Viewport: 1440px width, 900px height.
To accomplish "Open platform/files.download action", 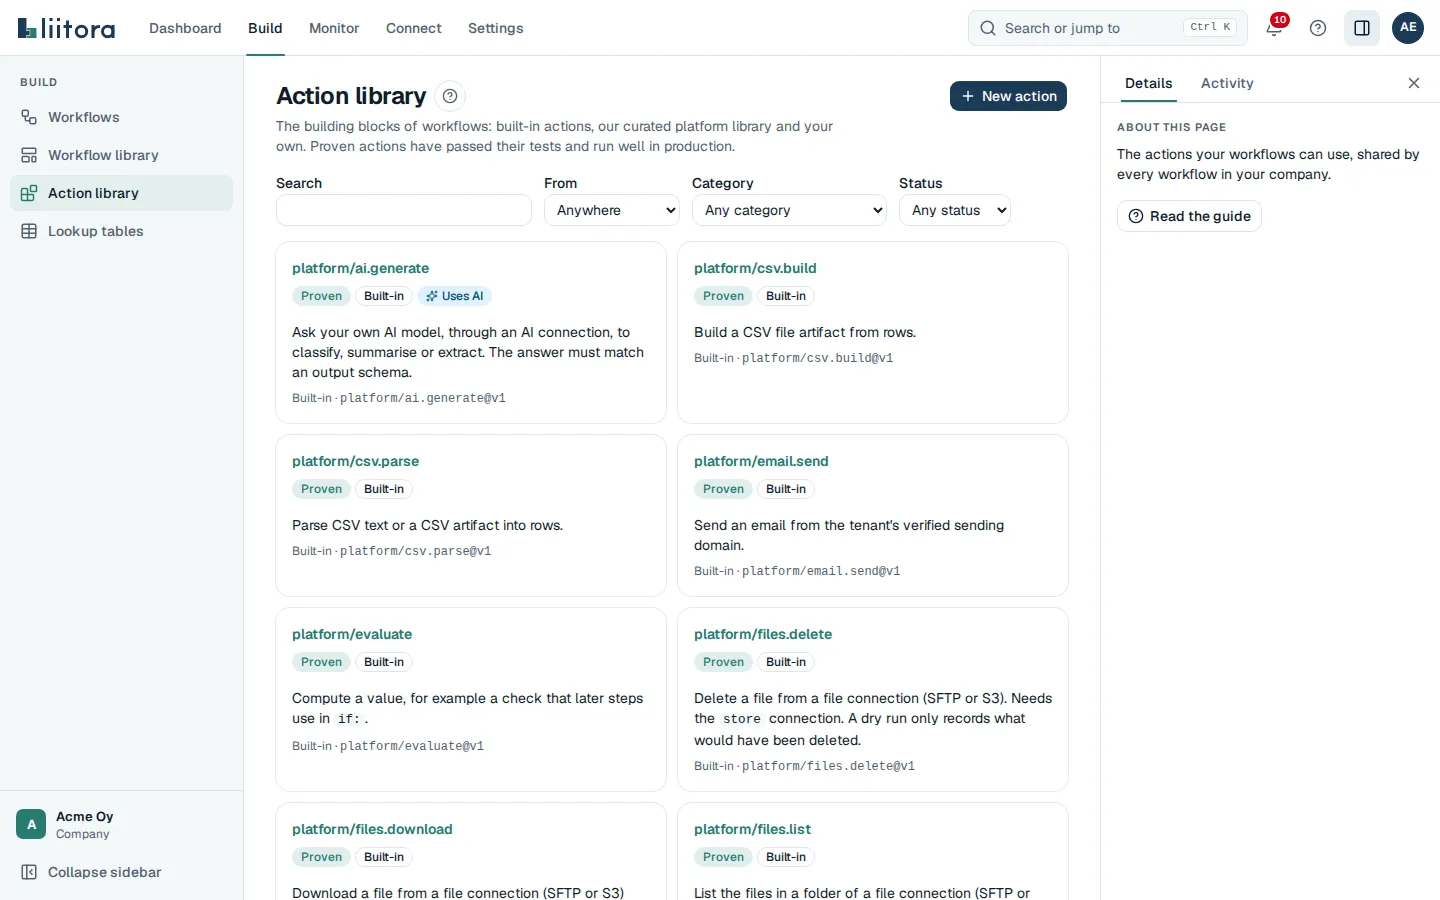I will point(372,829).
